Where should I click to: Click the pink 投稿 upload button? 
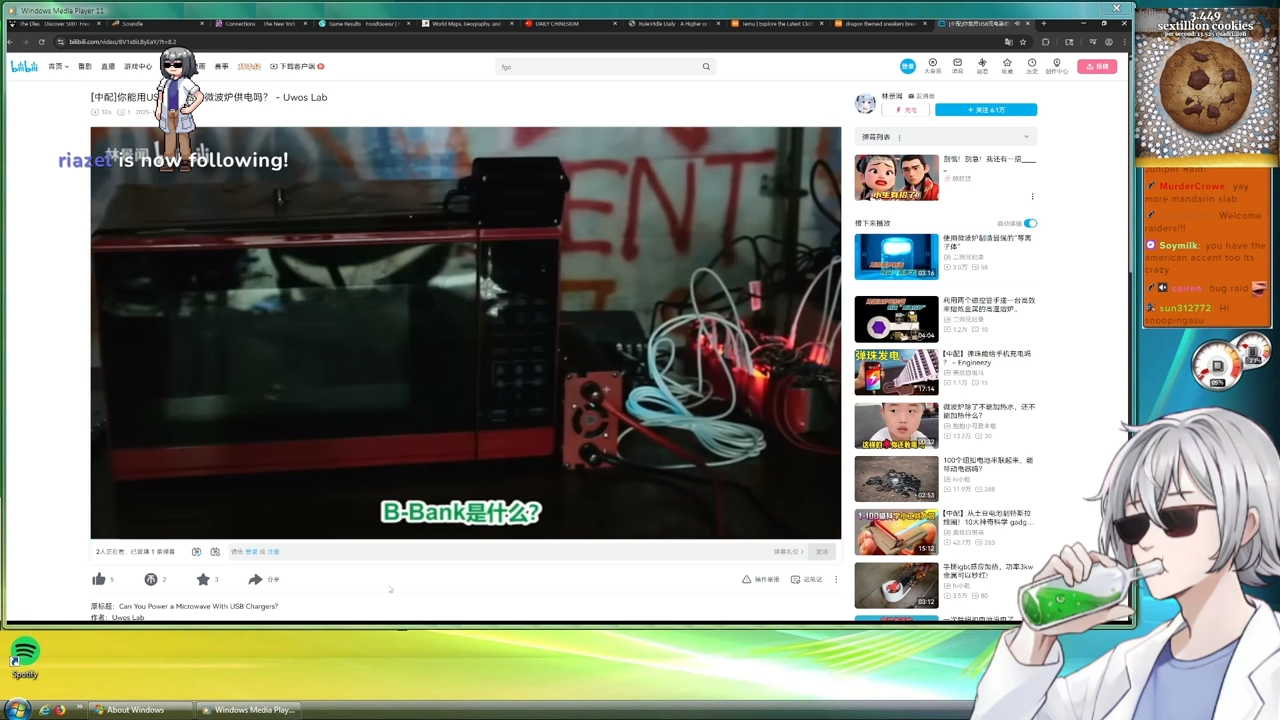tap(1097, 66)
